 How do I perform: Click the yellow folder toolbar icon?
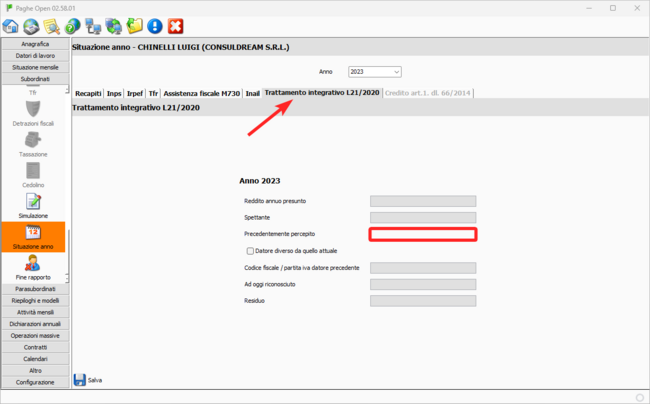pos(135,26)
